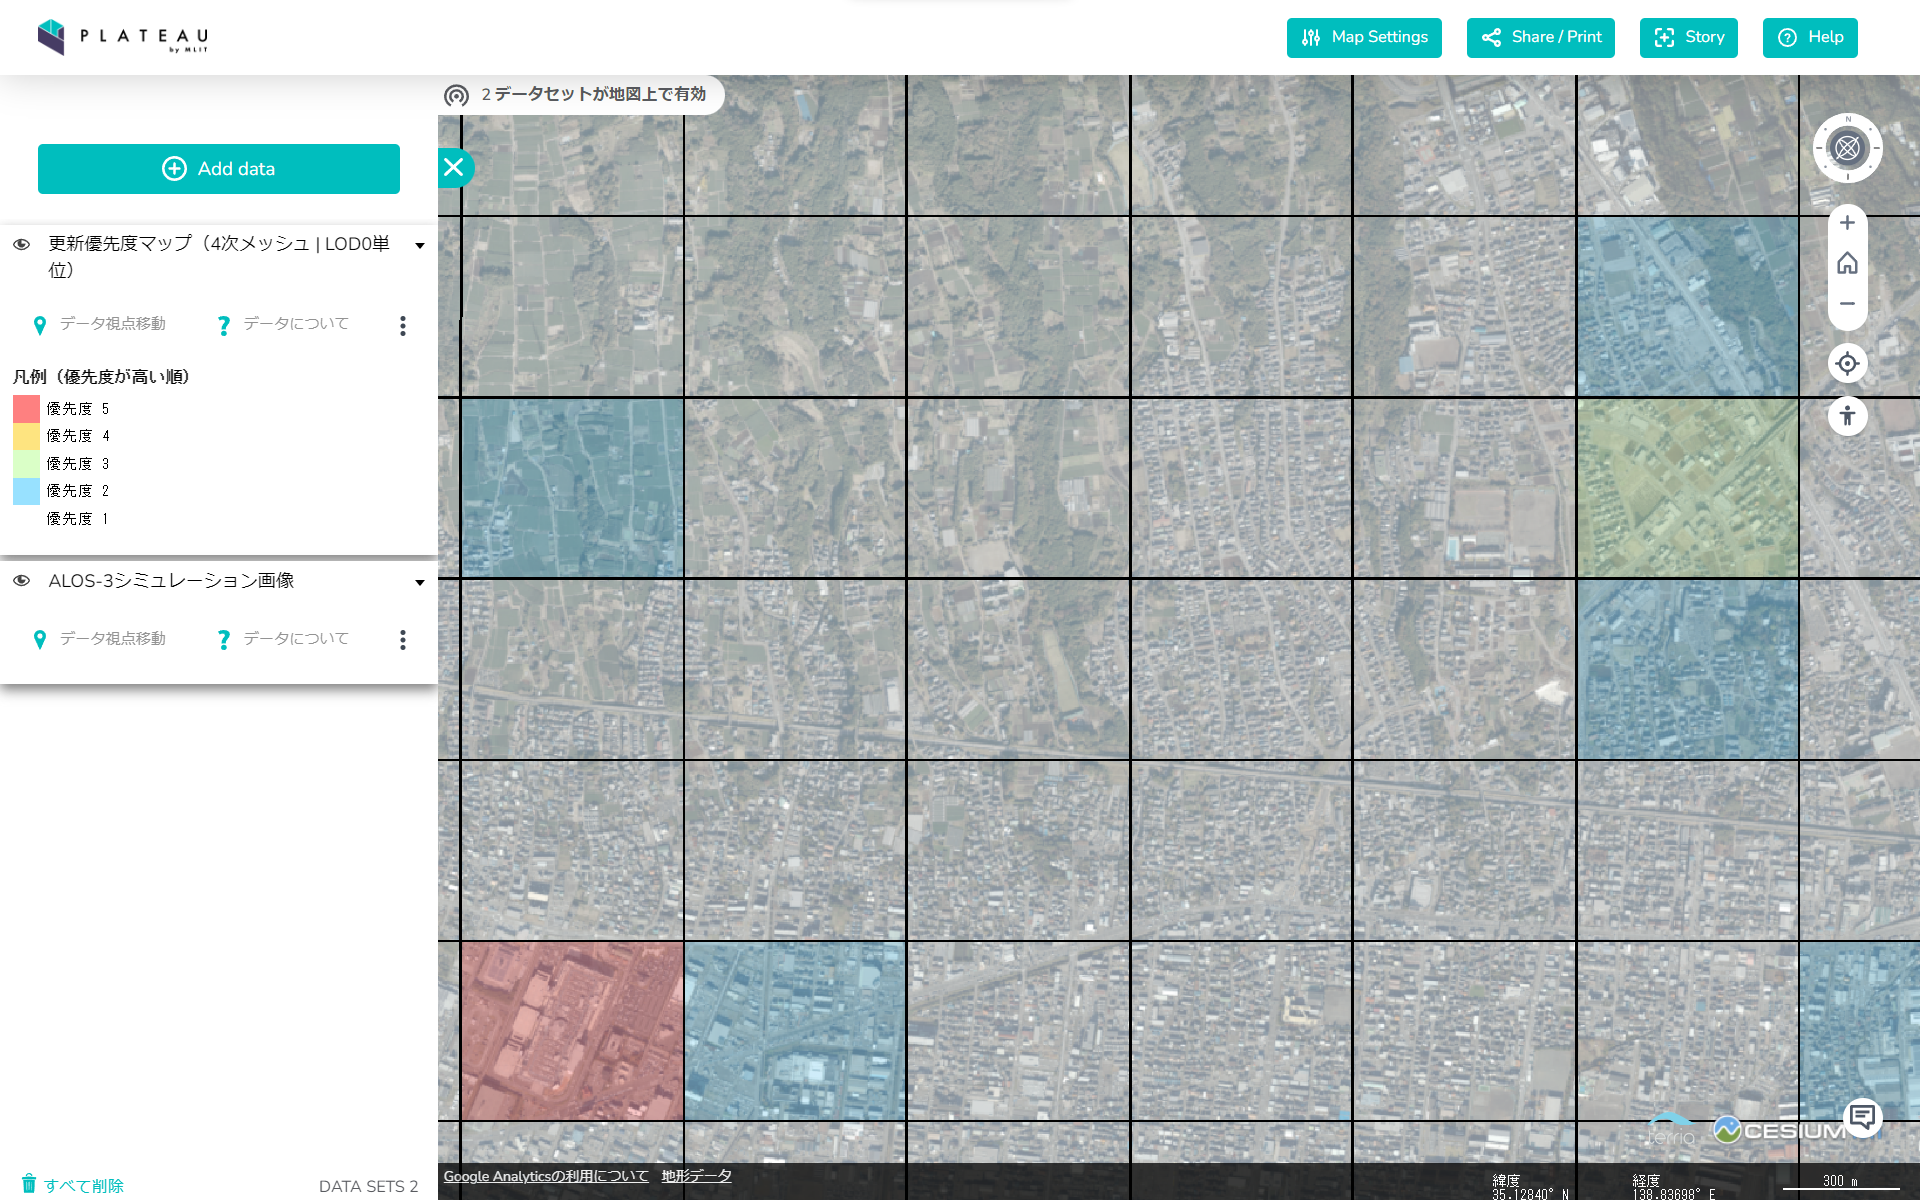The height and width of the screenshot is (1200, 1920).
Task: Open the feedback chat bubble icon
Action: tap(1862, 1117)
